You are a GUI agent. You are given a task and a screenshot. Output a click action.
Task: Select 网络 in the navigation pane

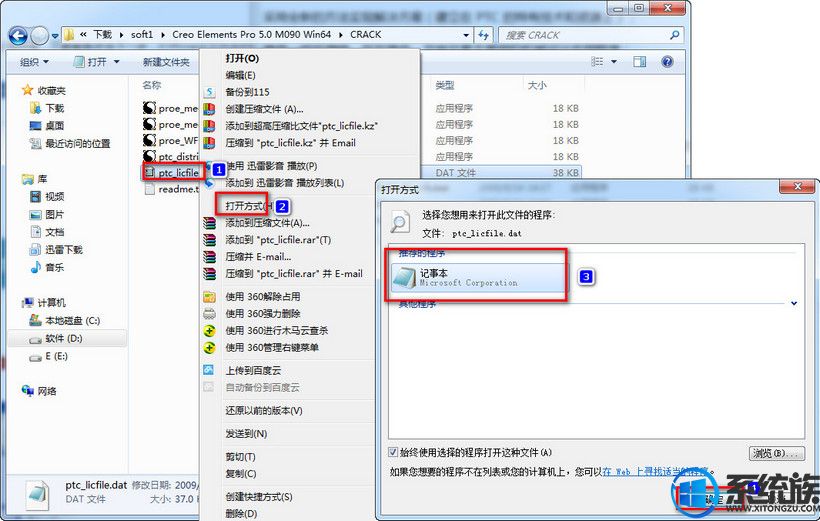pos(39,391)
